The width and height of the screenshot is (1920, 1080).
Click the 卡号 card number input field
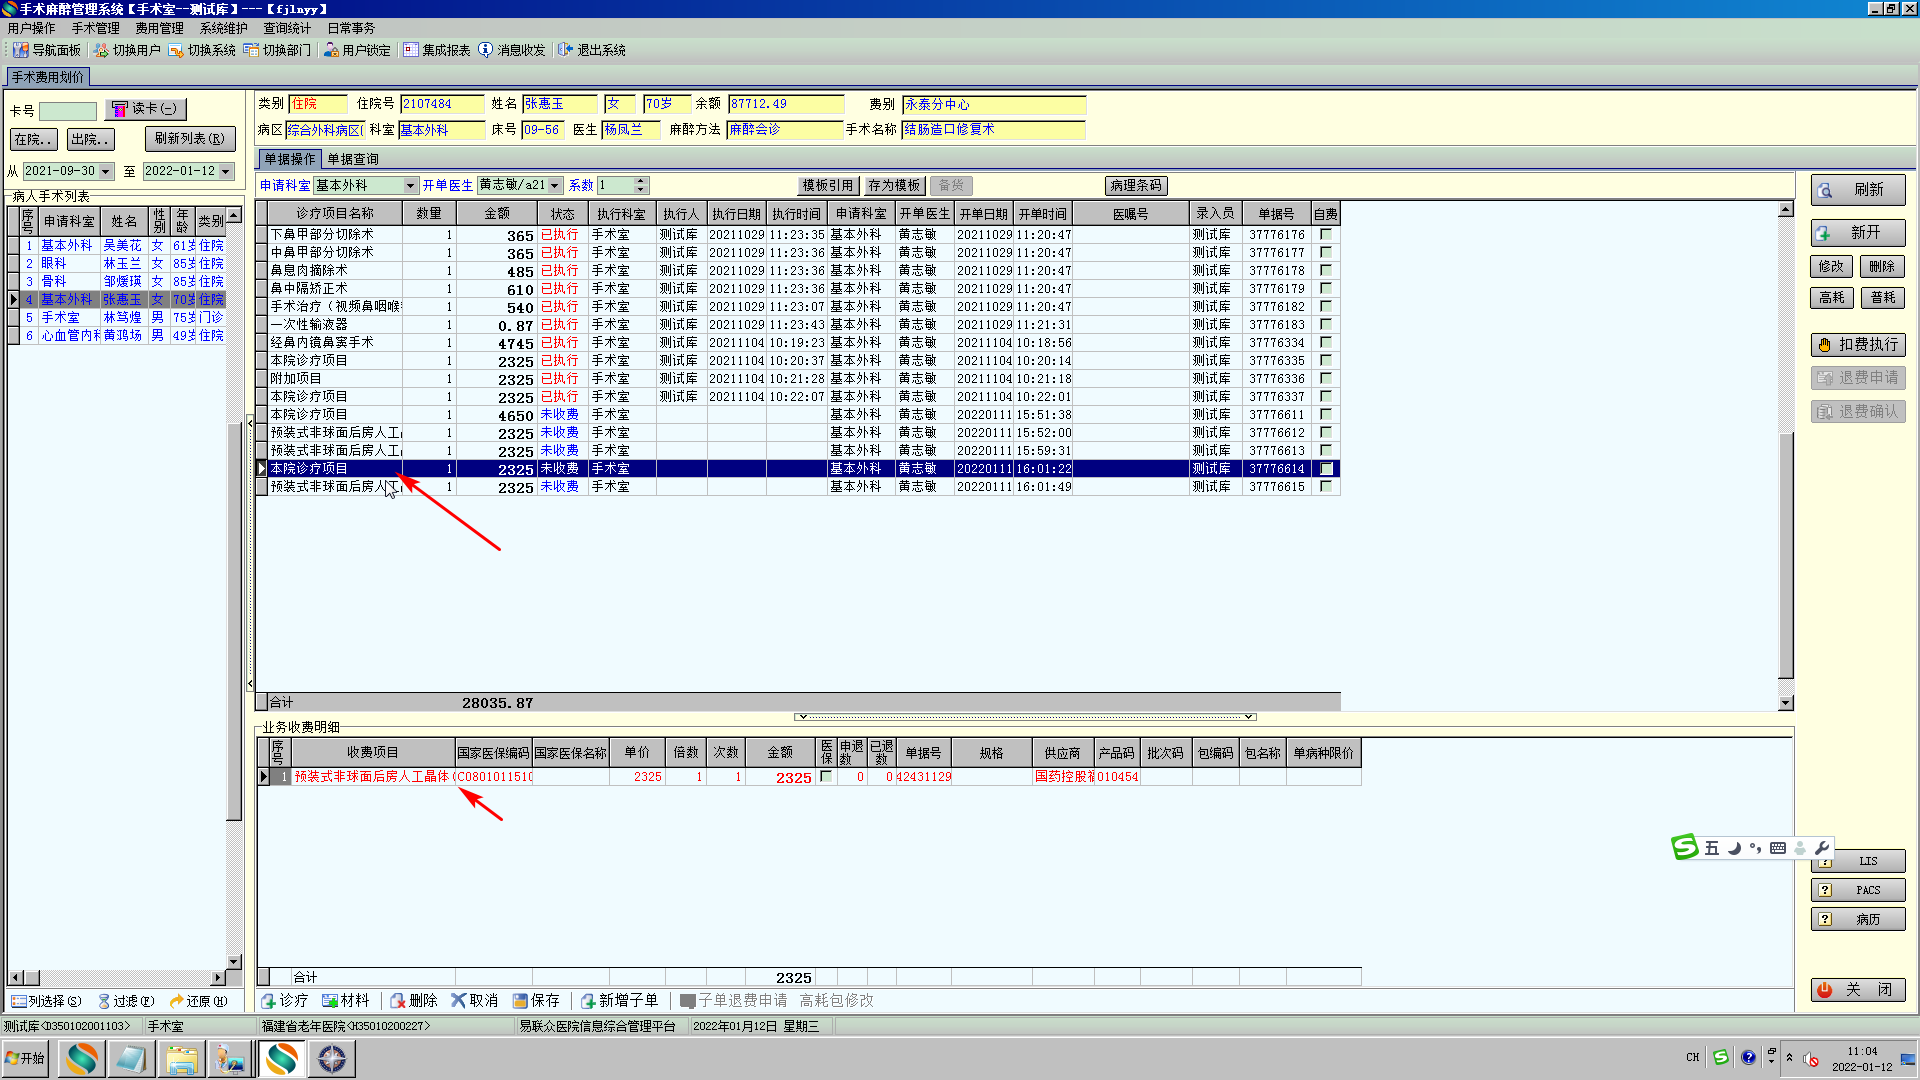[x=68, y=111]
